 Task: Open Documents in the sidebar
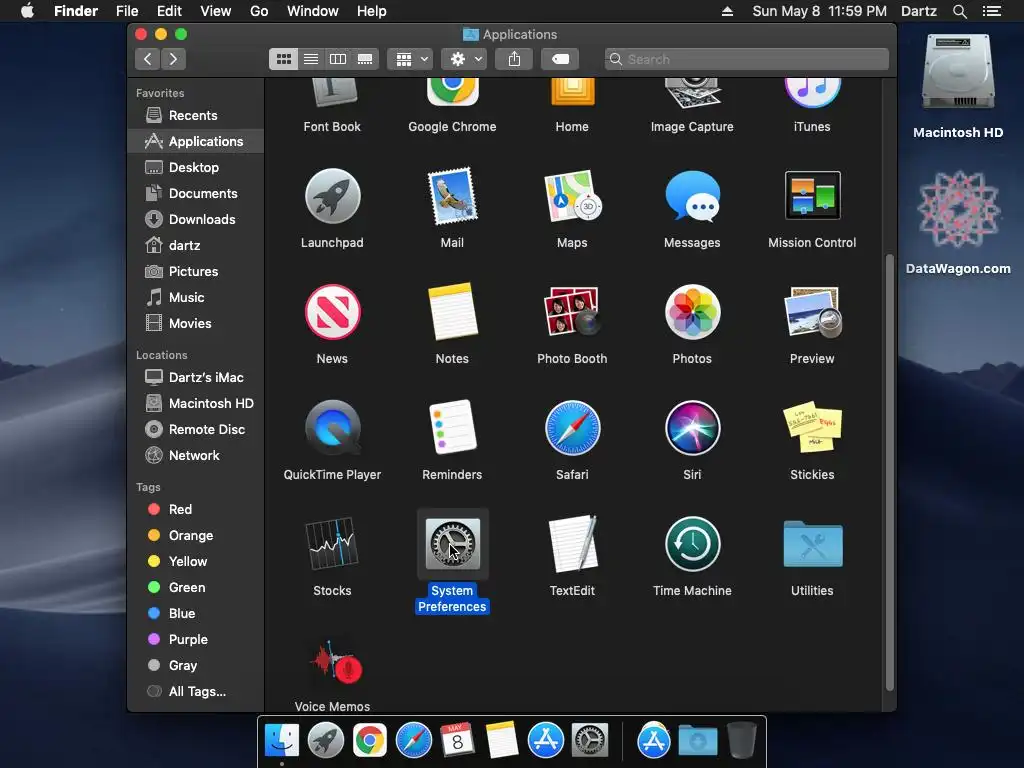pos(196,193)
